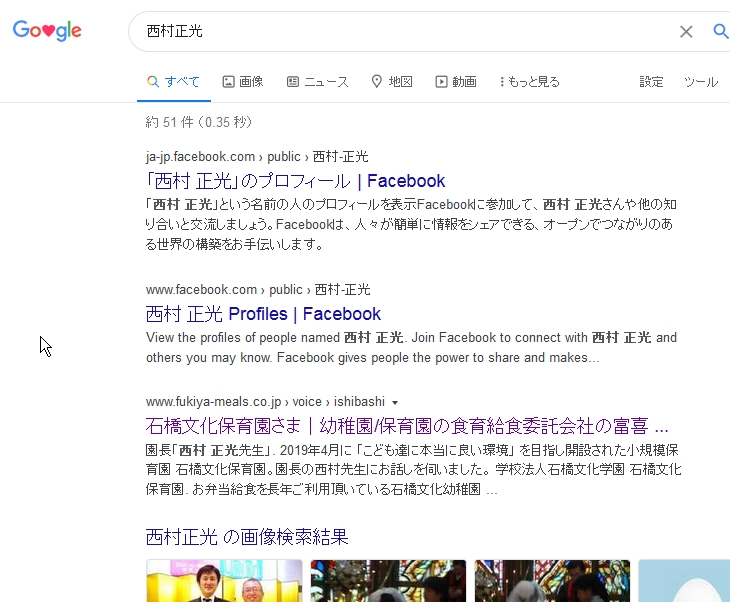
Task: Click www.facebook.com breadcrumb URL
Action: pyautogui.click(x=258, y=290)
